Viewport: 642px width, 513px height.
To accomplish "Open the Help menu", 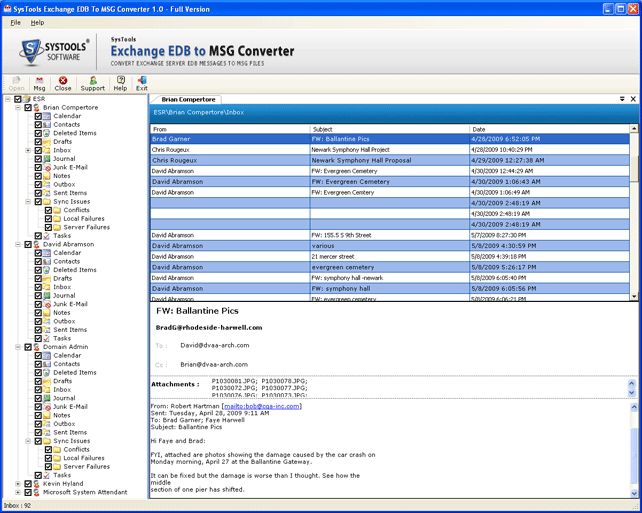I will coord(37,23).
